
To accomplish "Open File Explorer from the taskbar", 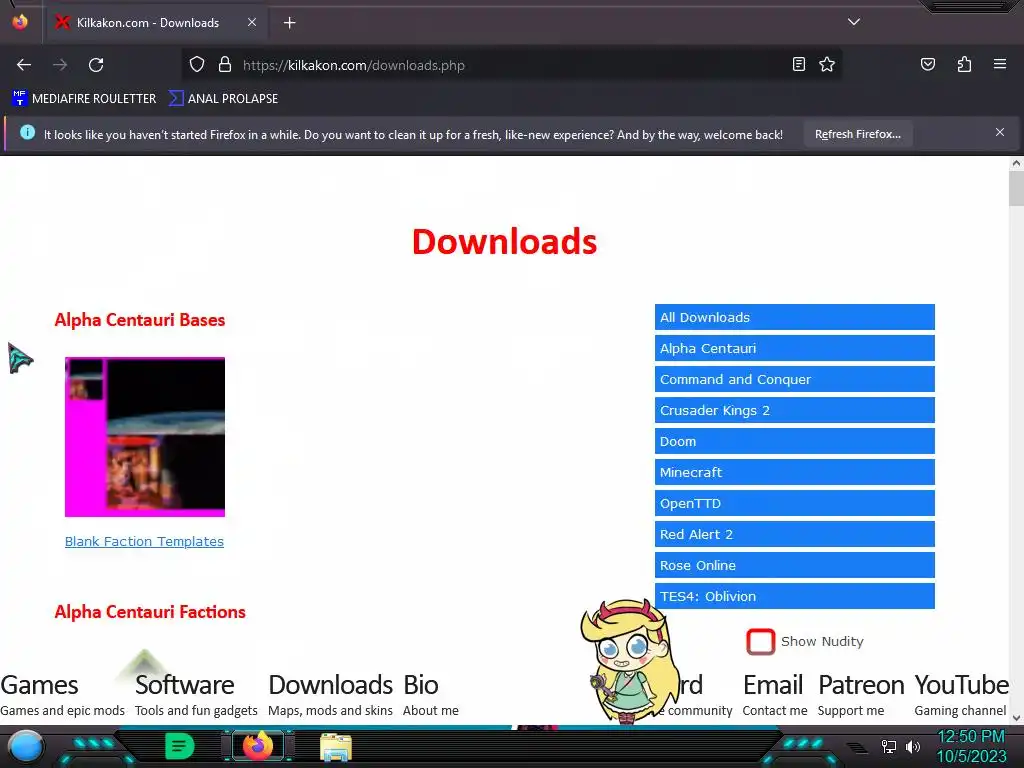I will pos(336,747).
